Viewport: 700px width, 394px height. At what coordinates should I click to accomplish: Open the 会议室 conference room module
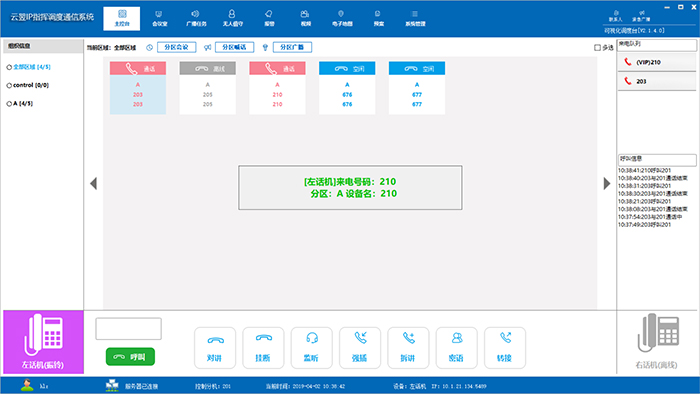159,18
